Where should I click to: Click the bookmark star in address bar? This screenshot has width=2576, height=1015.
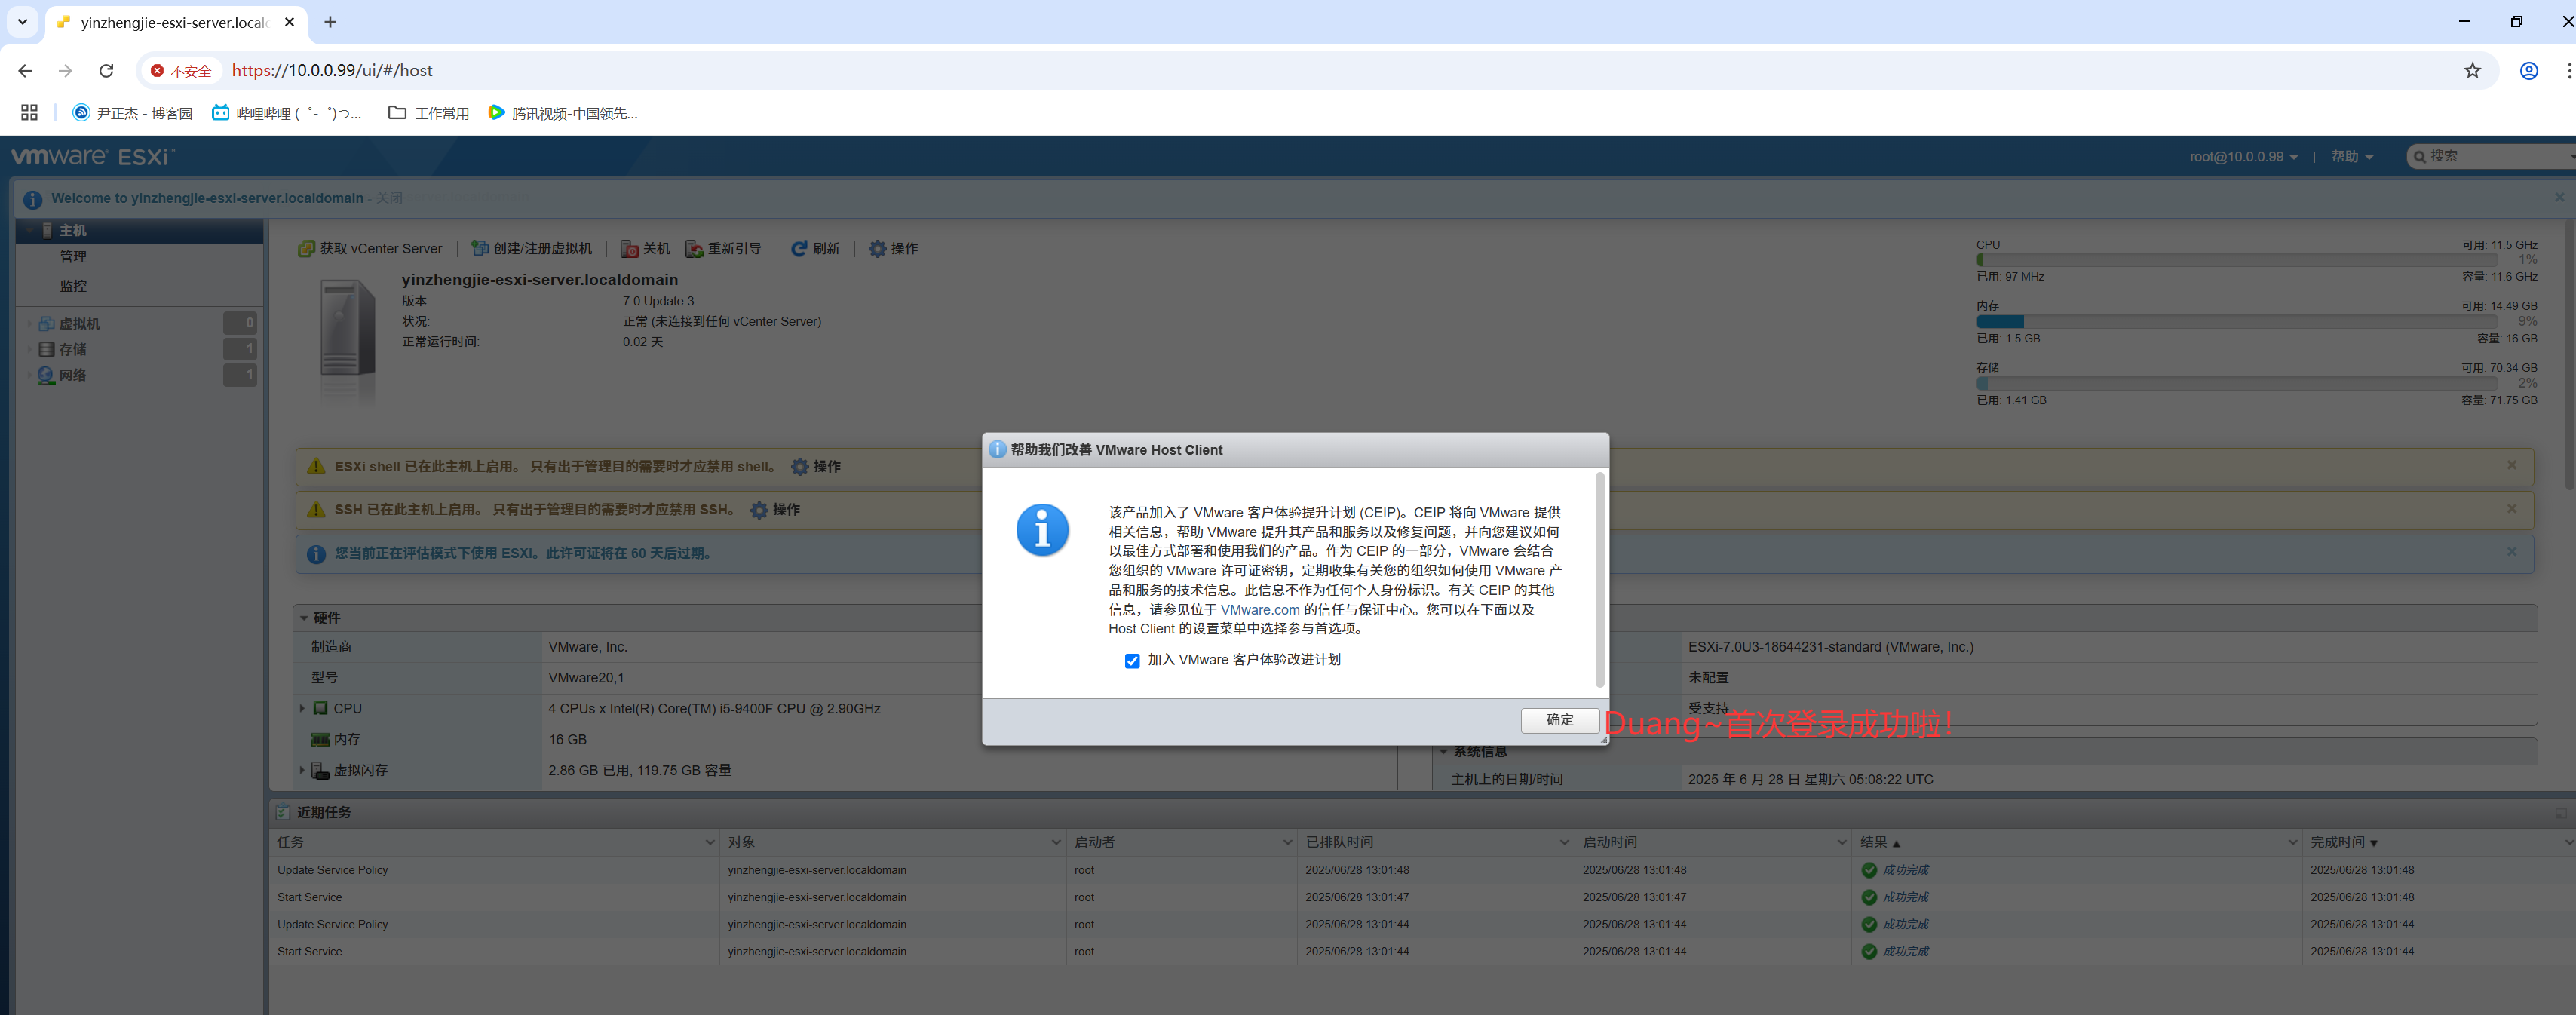[x=2471, y=71]
